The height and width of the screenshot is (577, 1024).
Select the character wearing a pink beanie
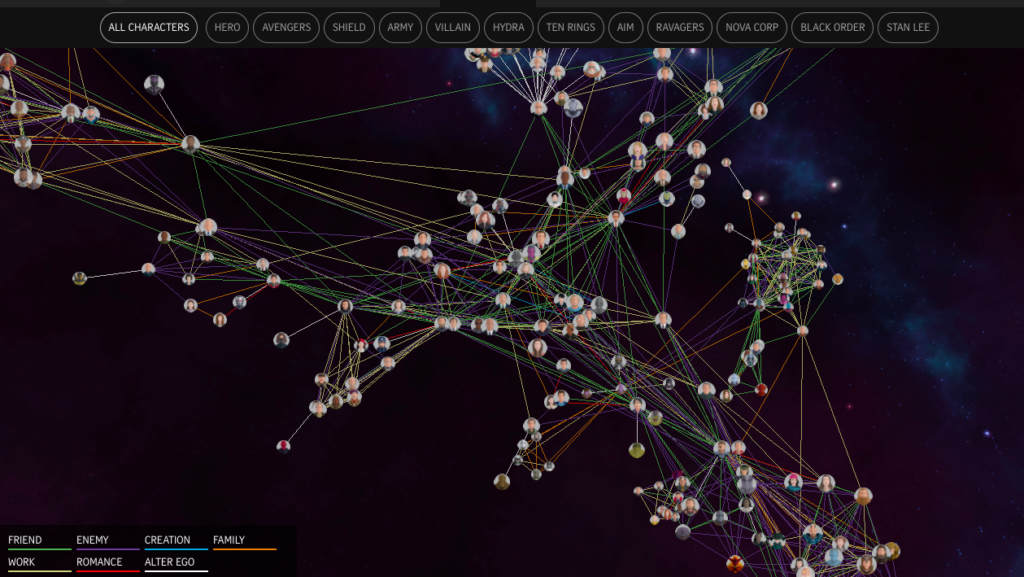(x=794, y=480)
